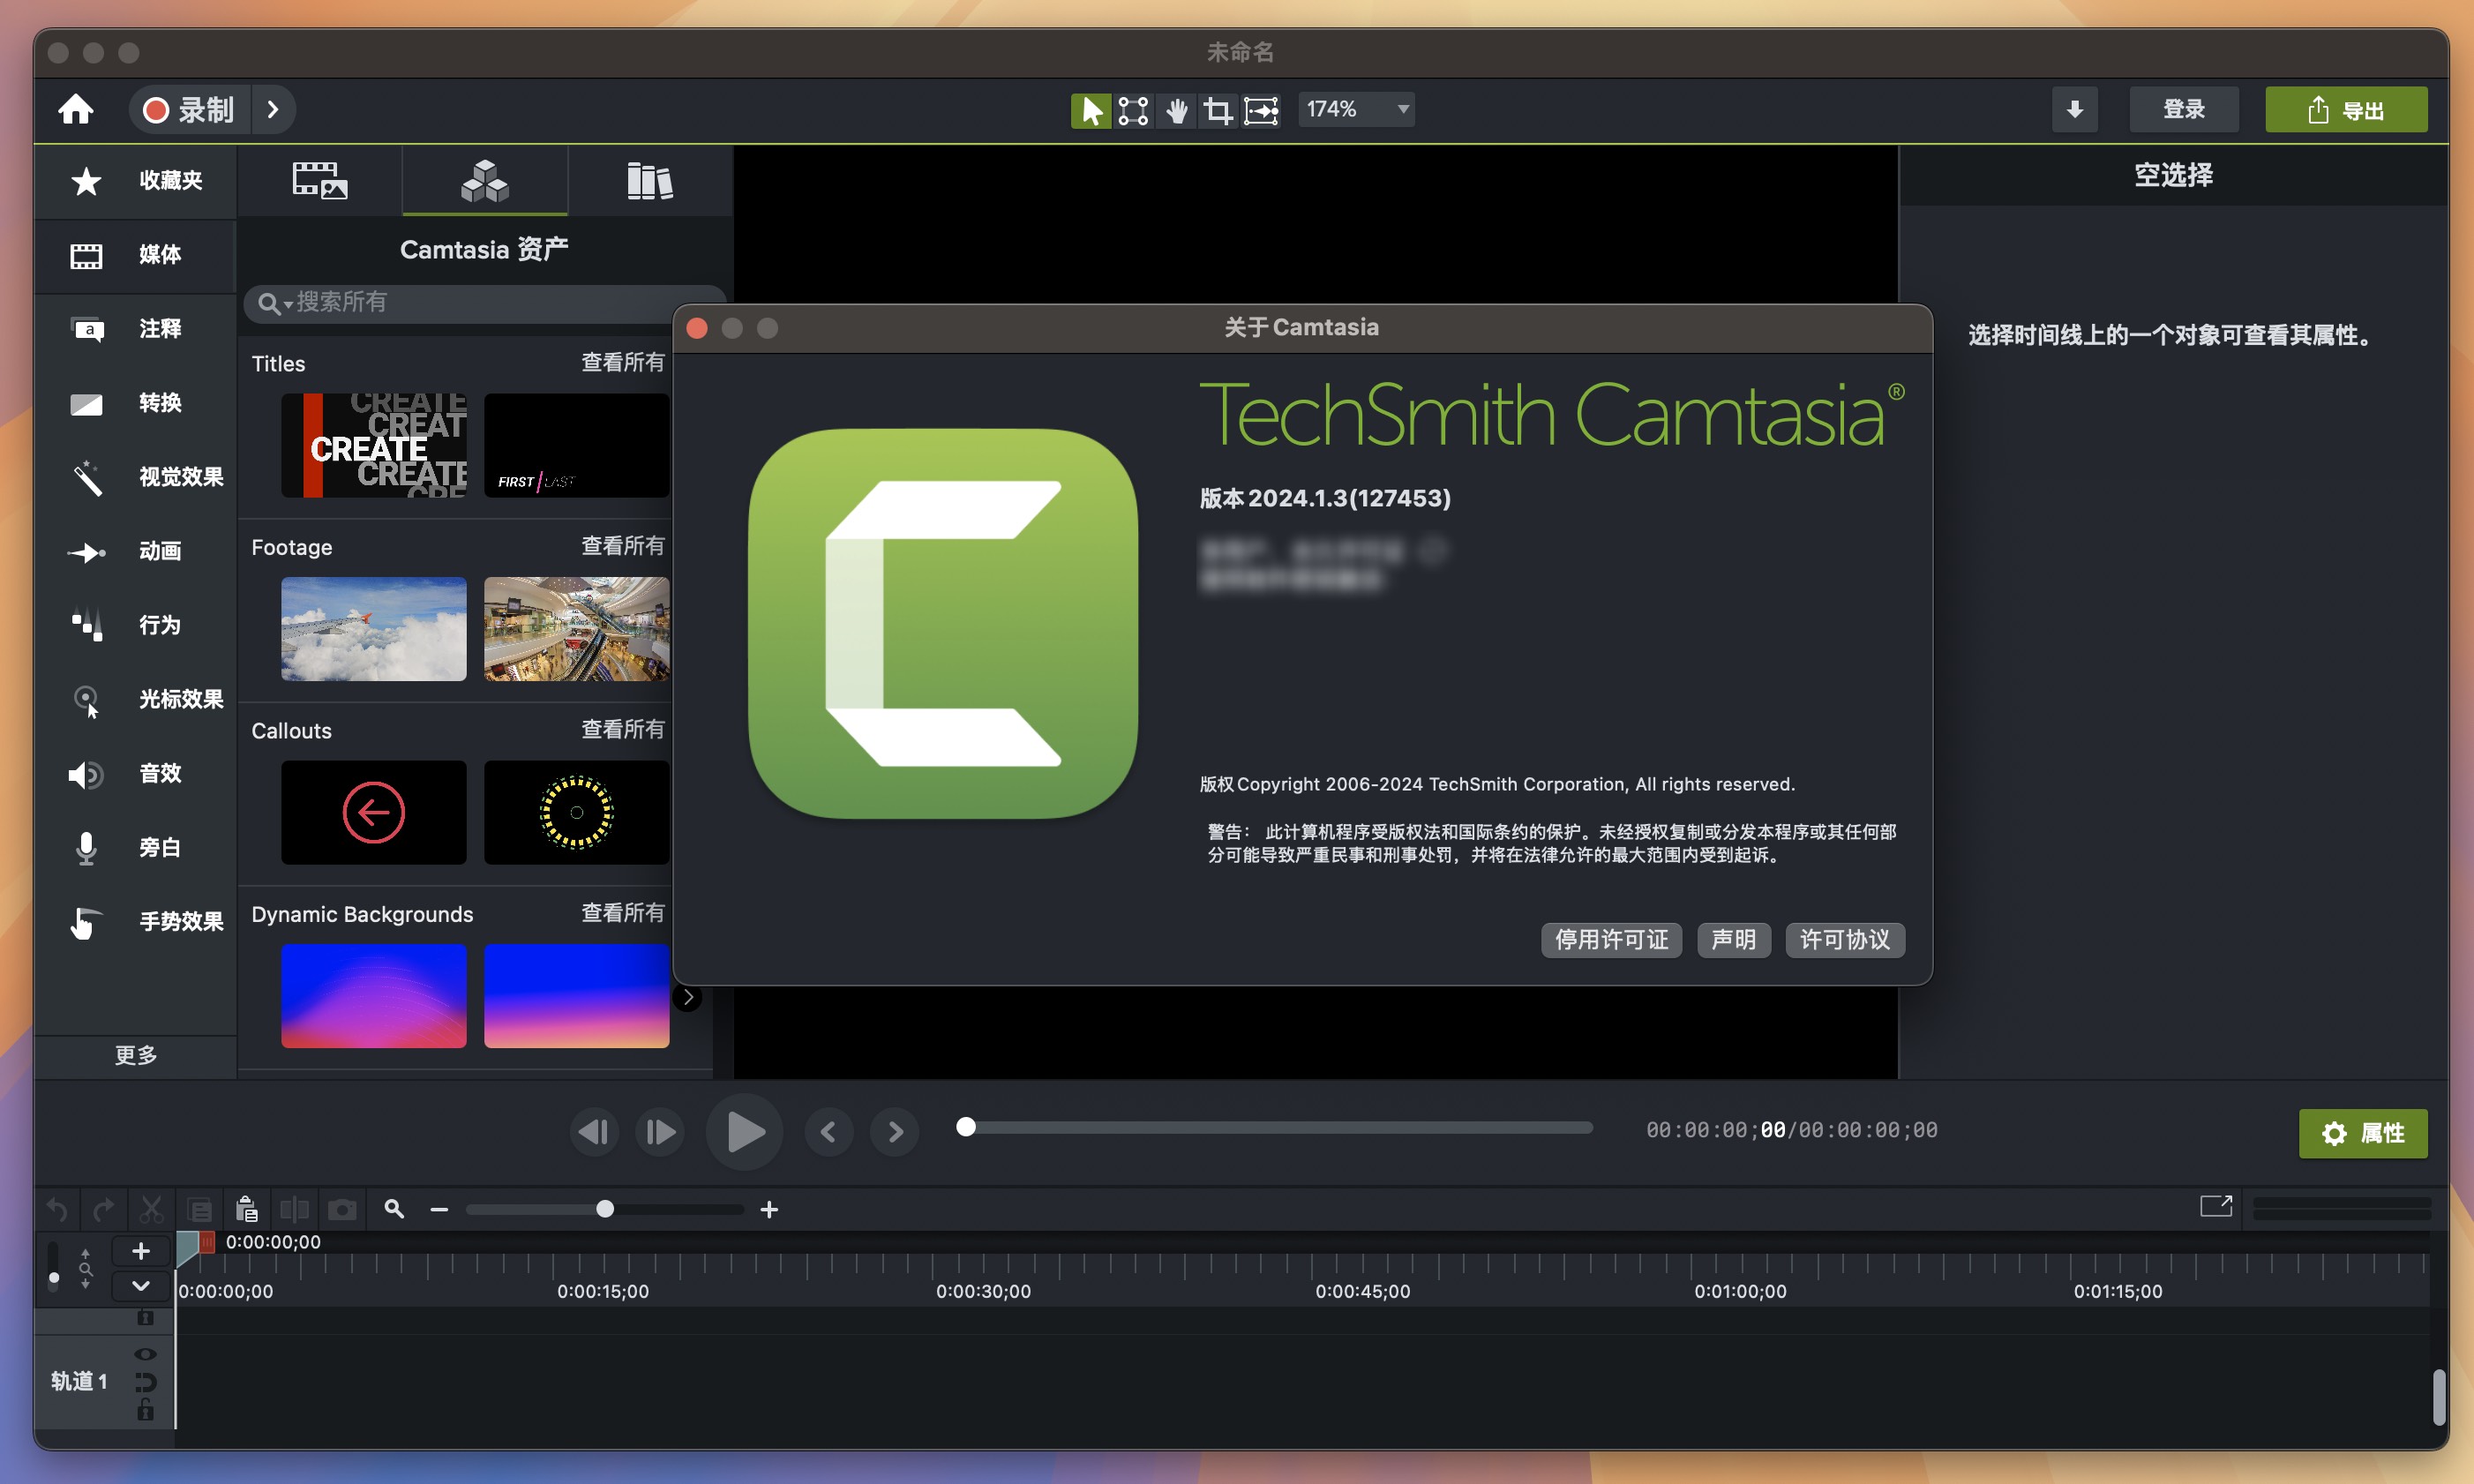Switch to the library books tab
Screen dimensions: 2474x1484
[650, 181]
